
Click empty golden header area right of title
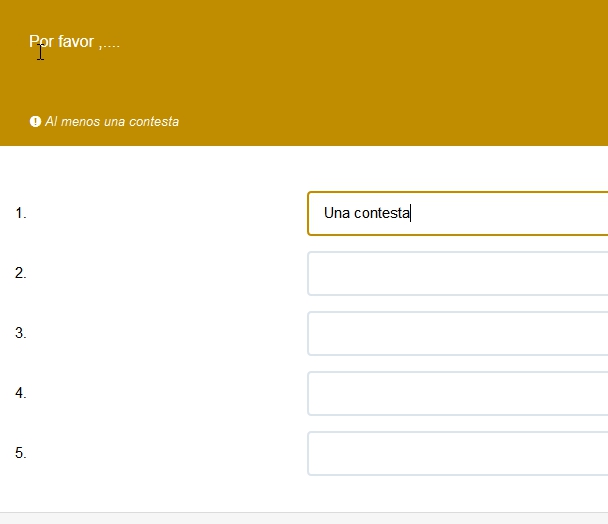pos(400,60)
